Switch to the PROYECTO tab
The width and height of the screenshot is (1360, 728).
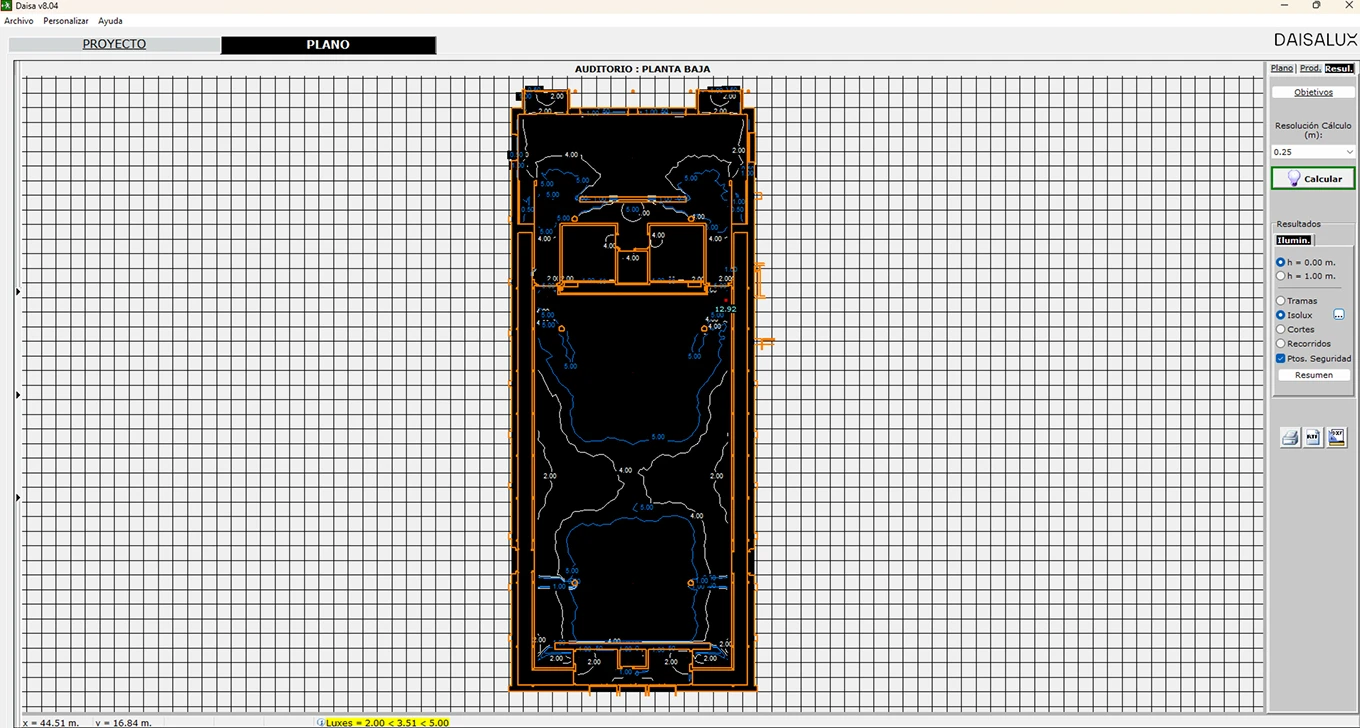tap(114, 45)
